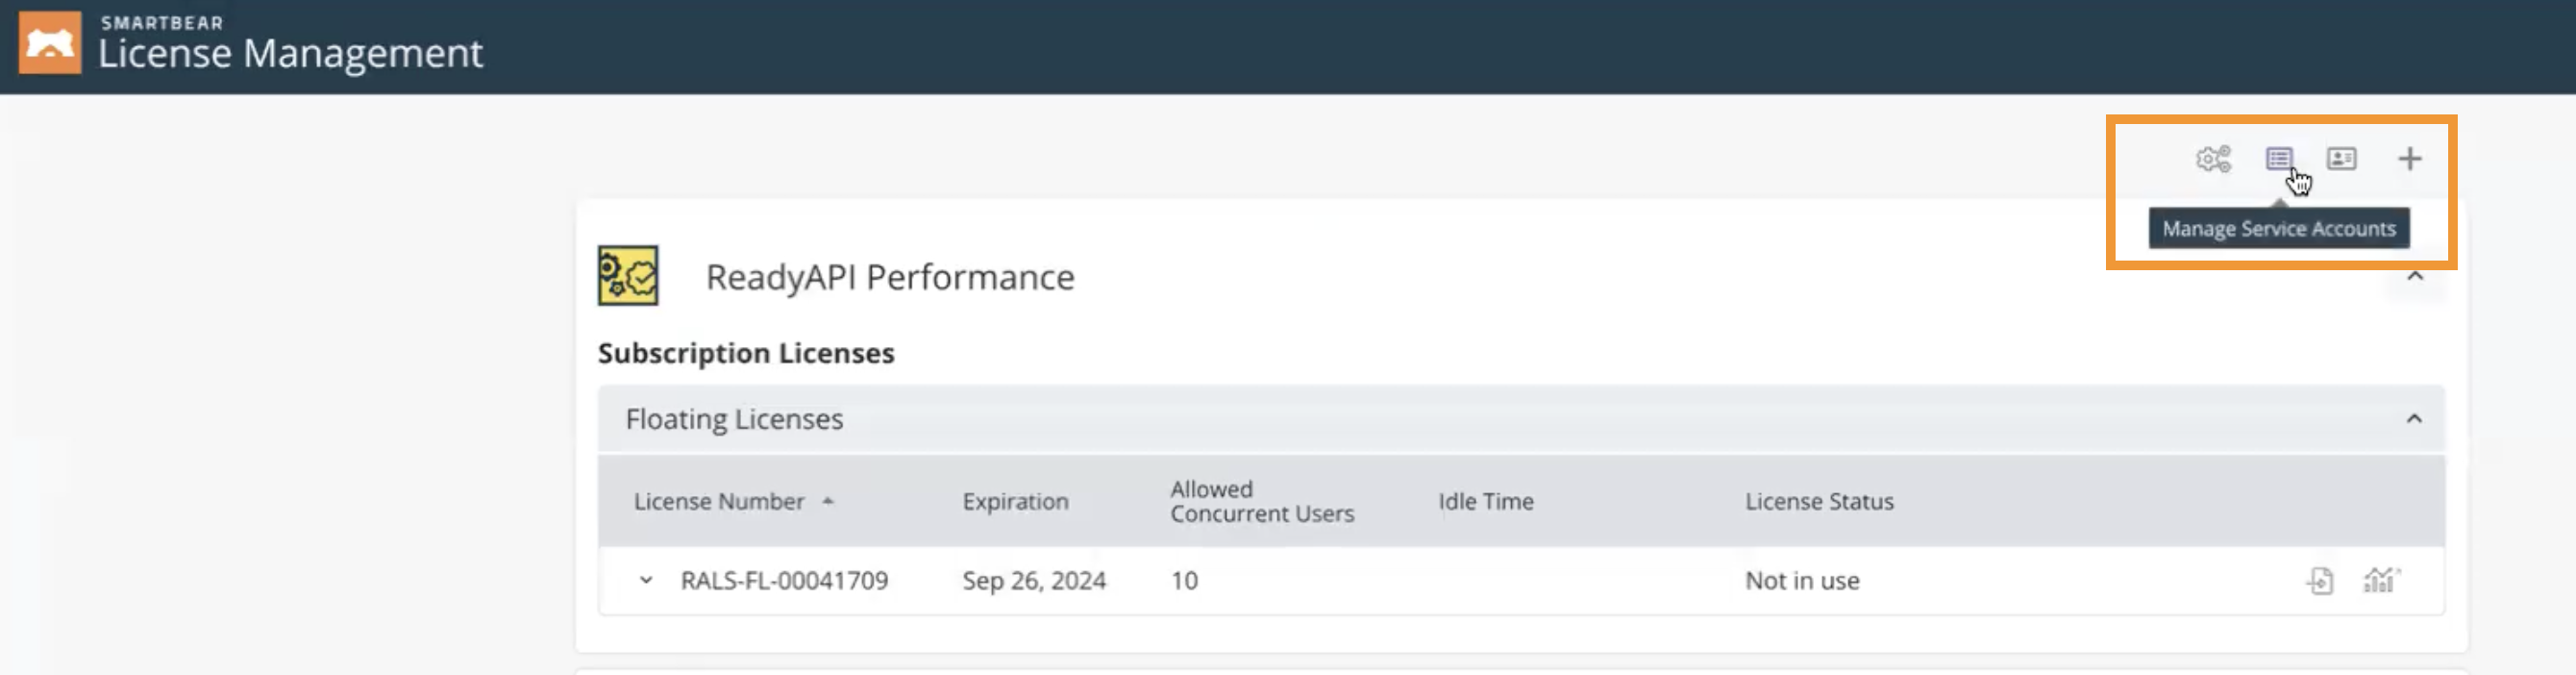Click the Sep 26, 2024 expiration value

[1034, 580]
